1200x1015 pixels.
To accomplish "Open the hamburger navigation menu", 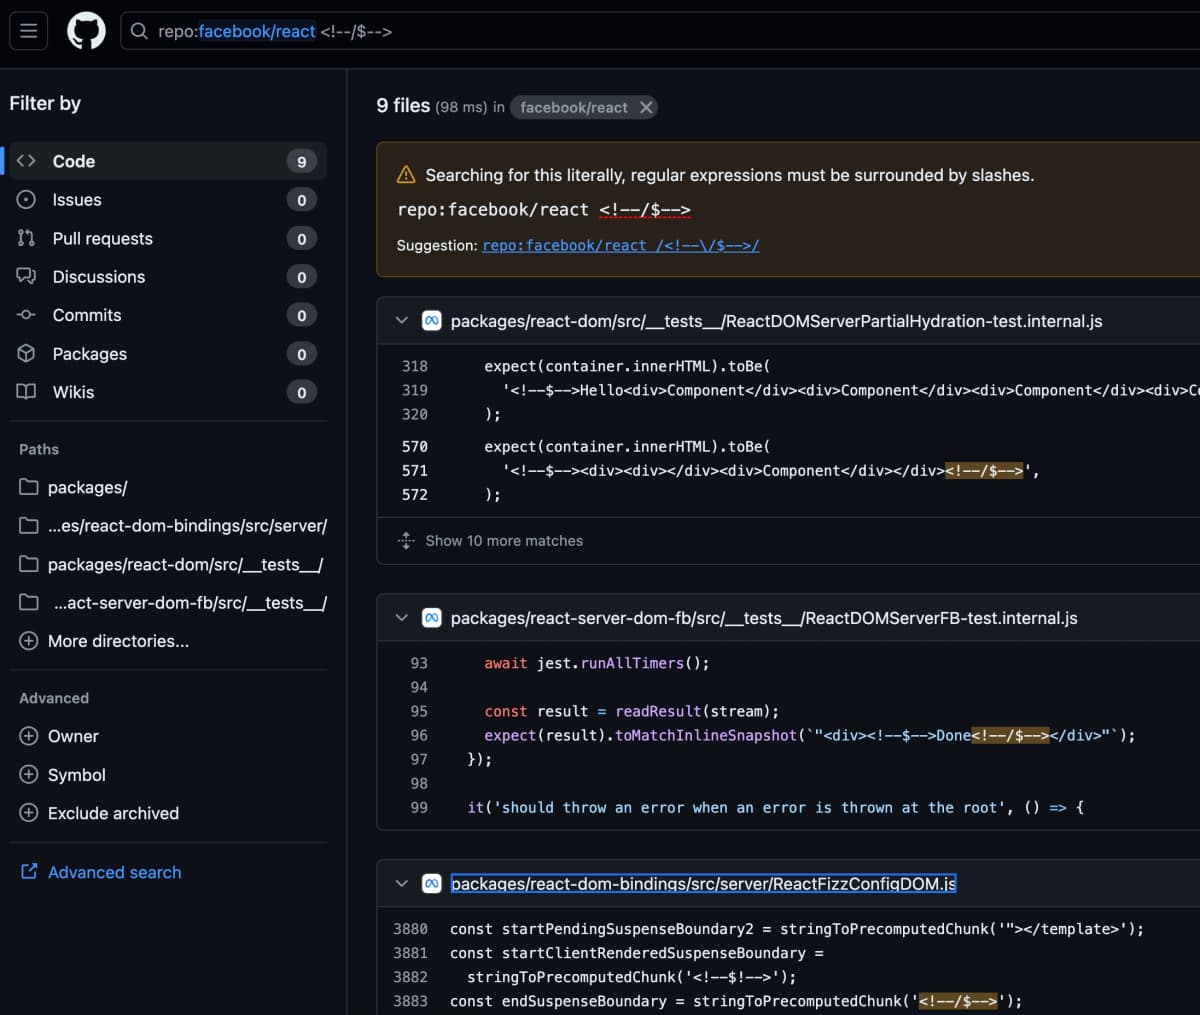I will [x=29, y=31].
